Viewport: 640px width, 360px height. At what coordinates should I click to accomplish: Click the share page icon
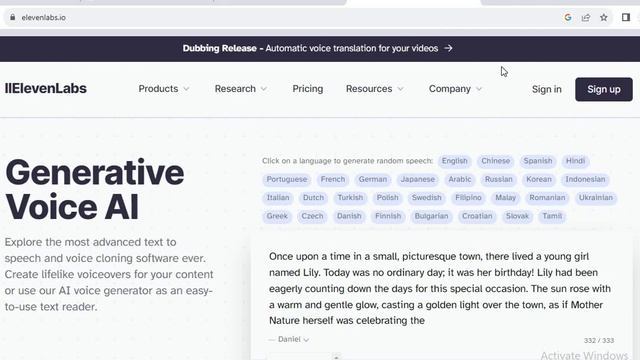click(x=586, y=18)
